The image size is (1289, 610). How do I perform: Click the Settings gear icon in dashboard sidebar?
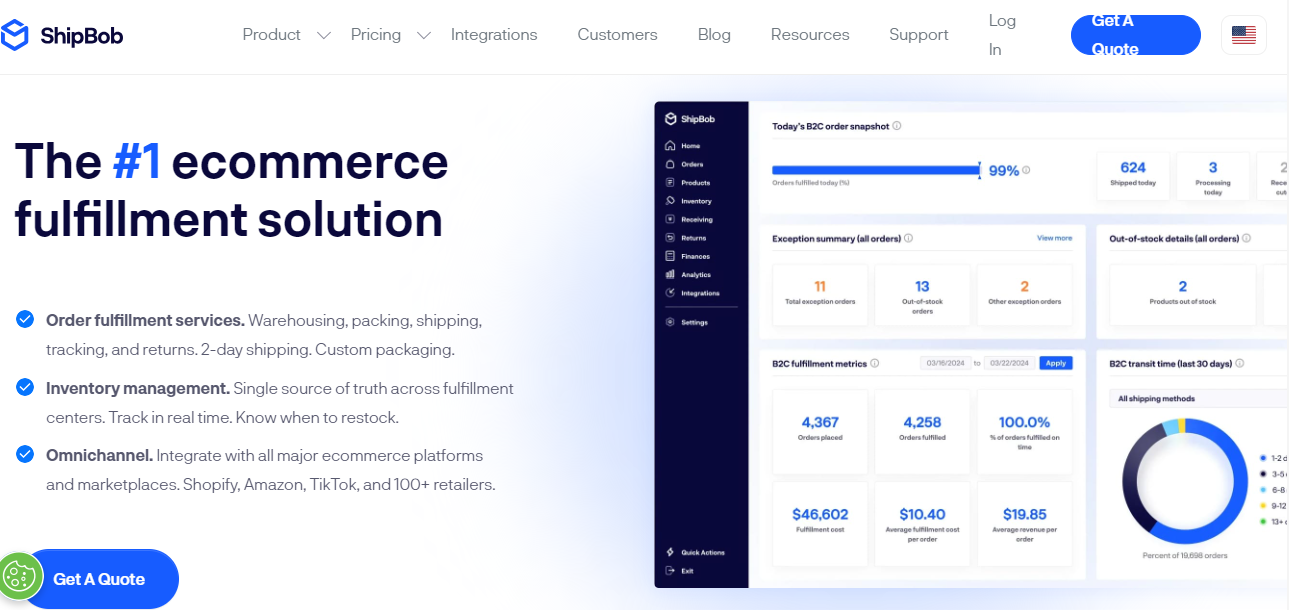(670, 322)
